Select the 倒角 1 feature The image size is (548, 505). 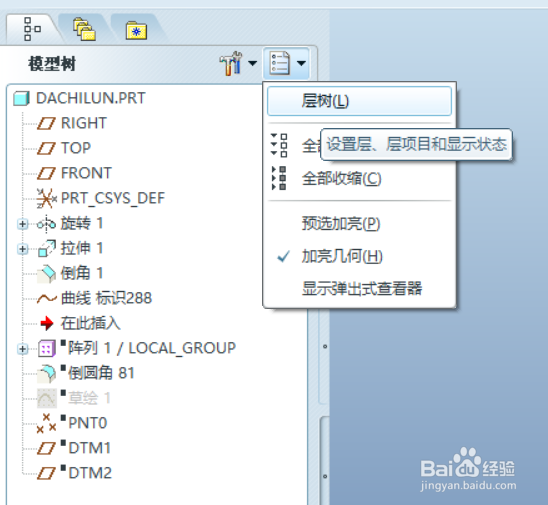(x=82, y=273)
